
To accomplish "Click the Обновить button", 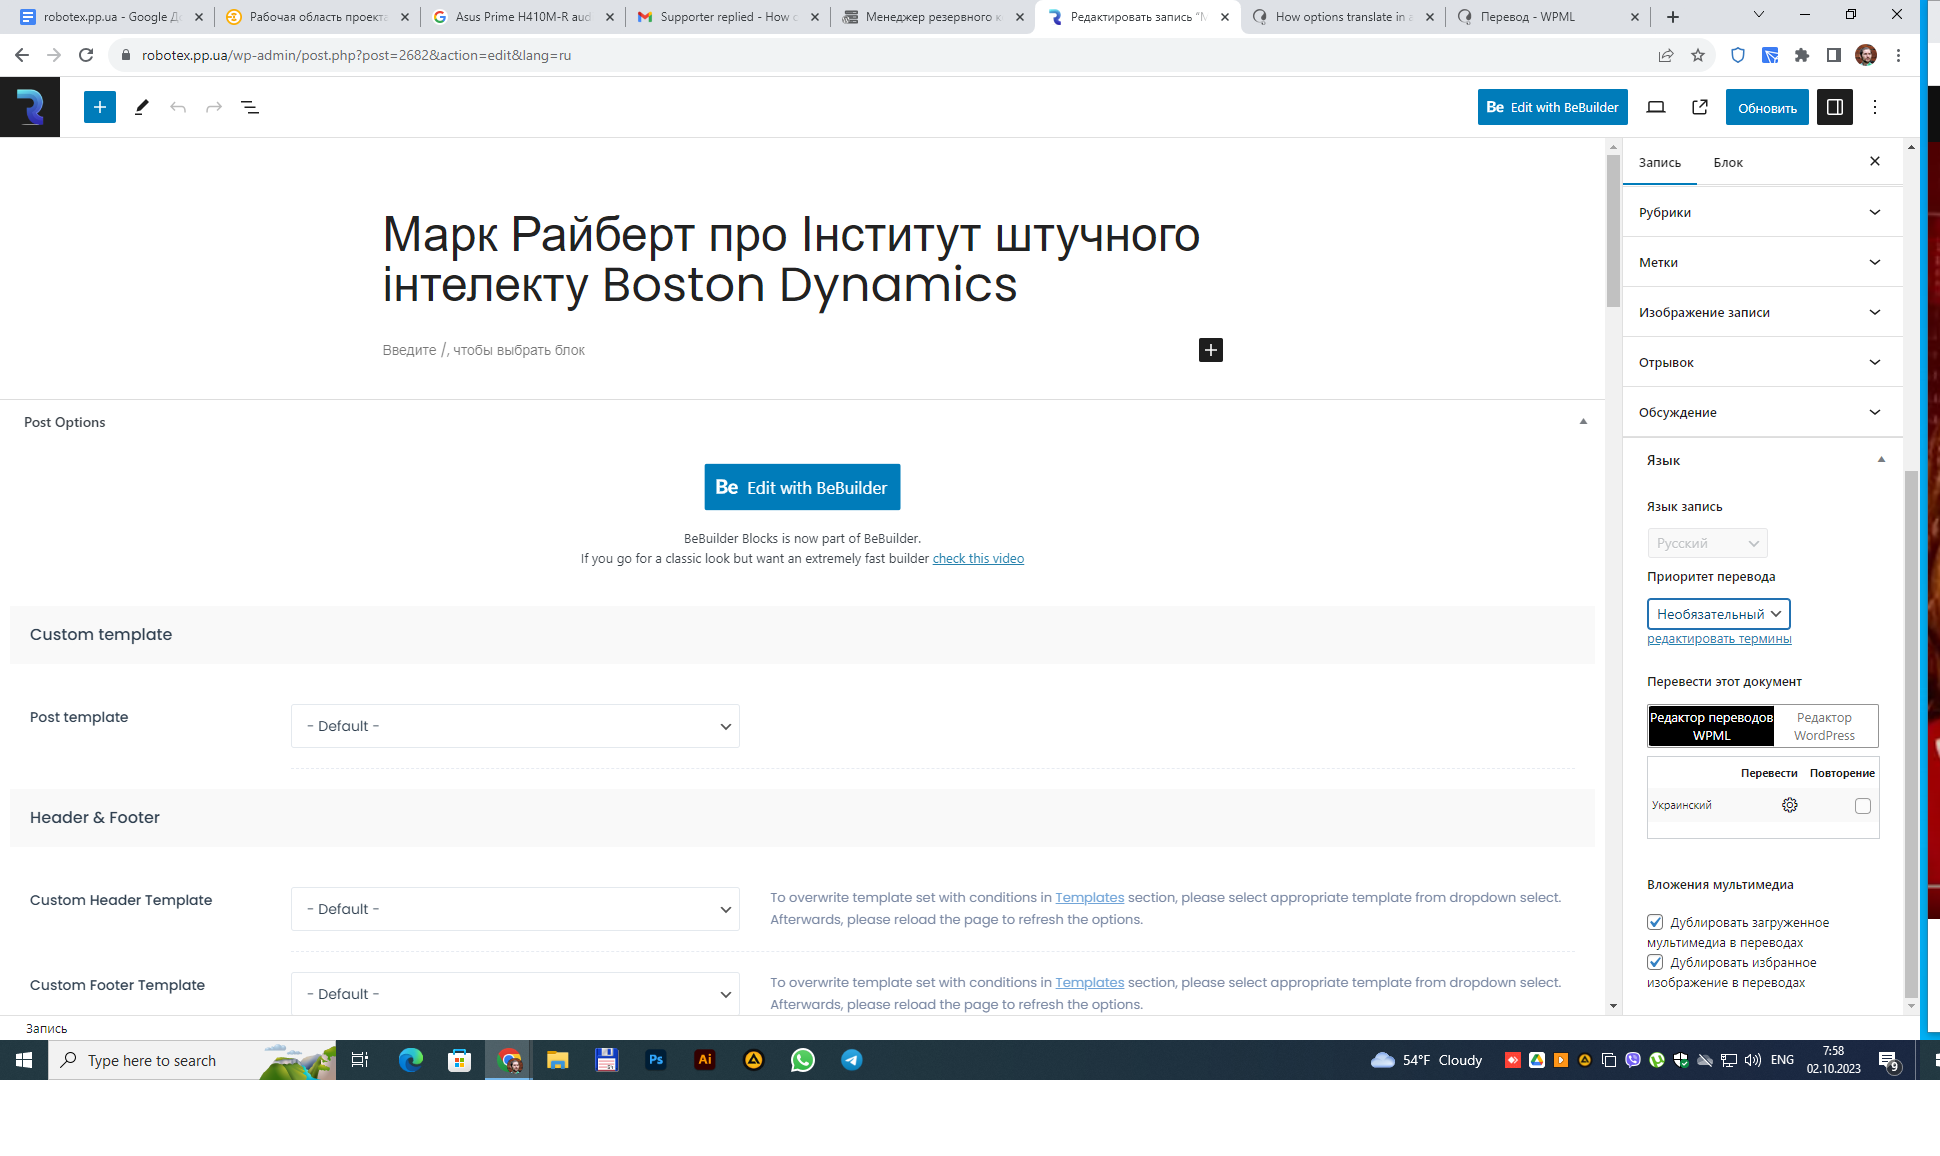I will 1766,107.
